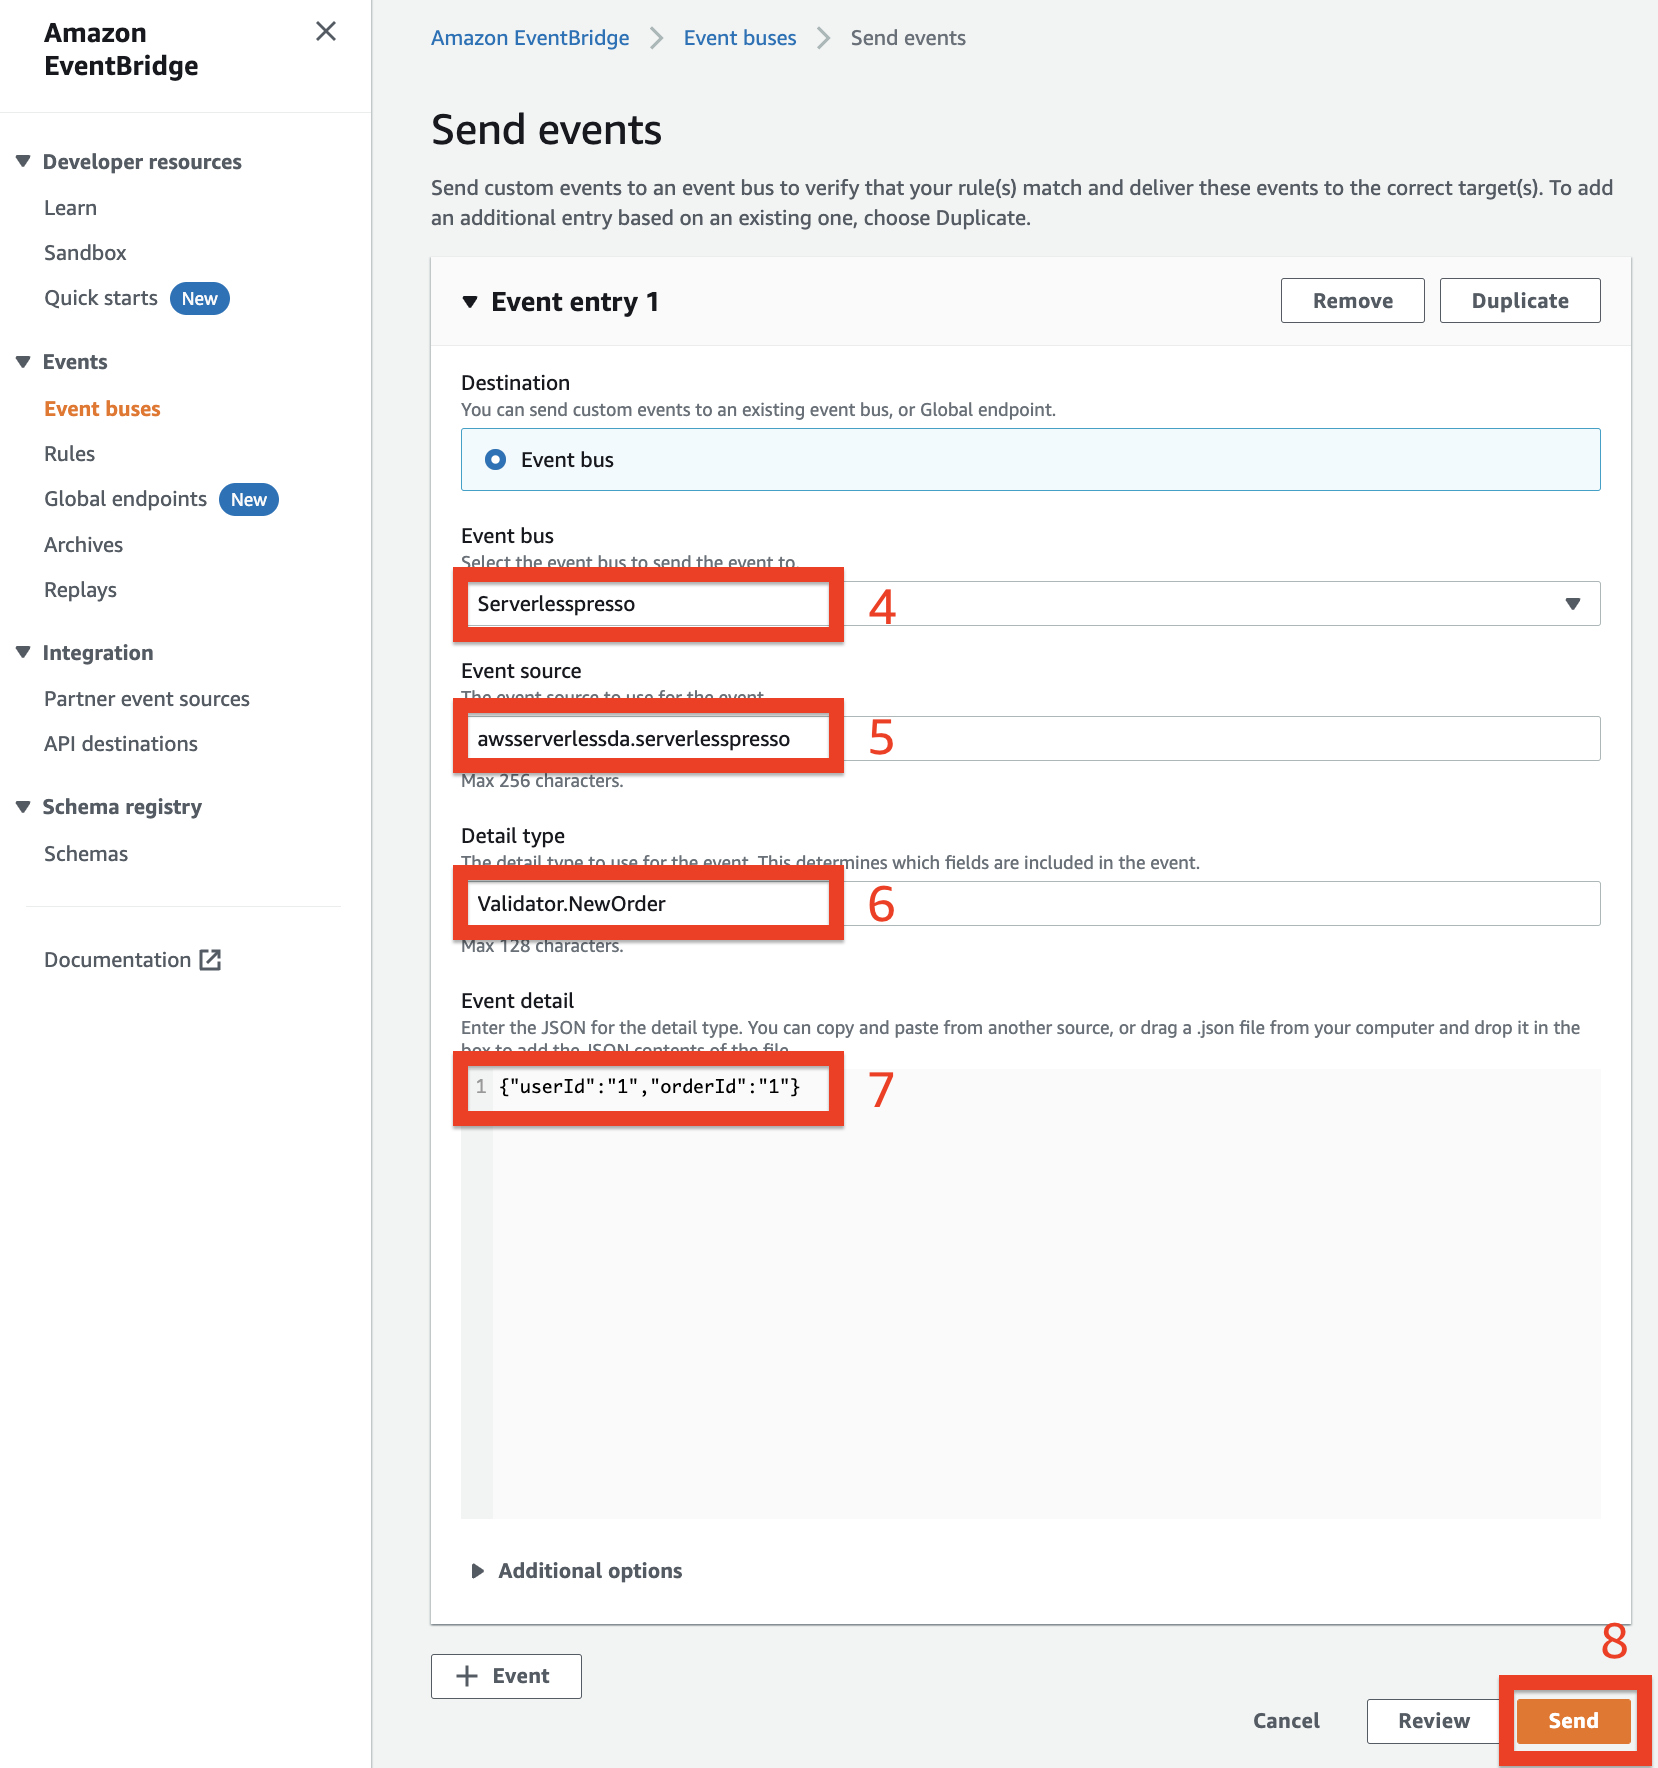Image resolution: width=1658 pixels, height=1768 pixels.
Task: Collapse the Event entry 1 section
Action: tap(470, 302)
